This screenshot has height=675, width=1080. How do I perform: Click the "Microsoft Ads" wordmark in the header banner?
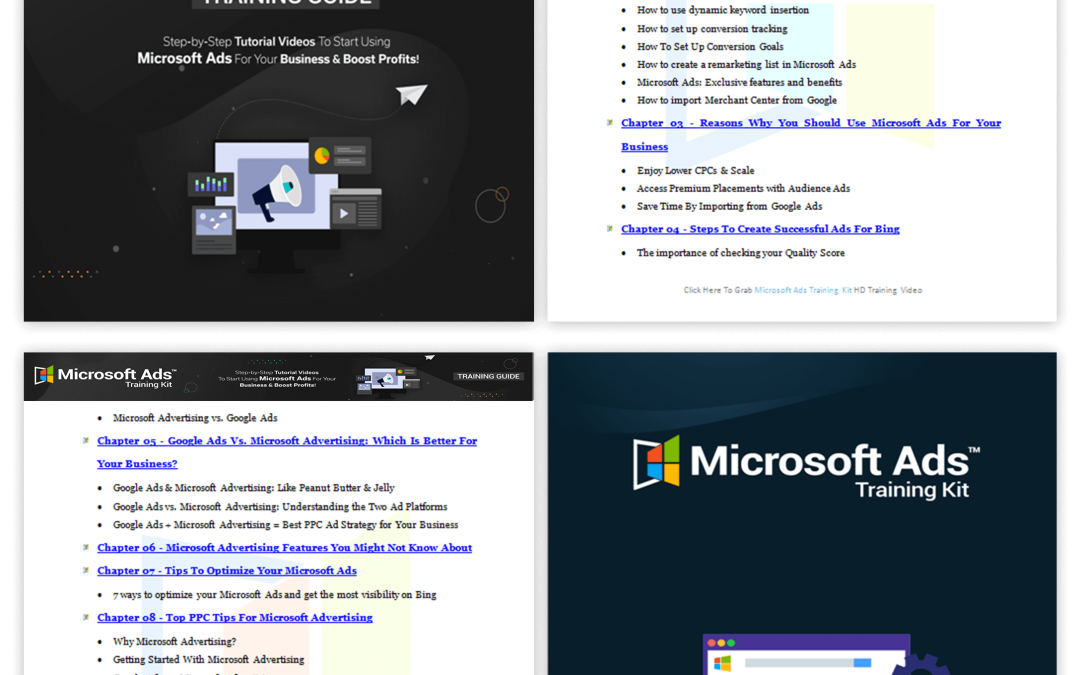click(x=116, y=374)
